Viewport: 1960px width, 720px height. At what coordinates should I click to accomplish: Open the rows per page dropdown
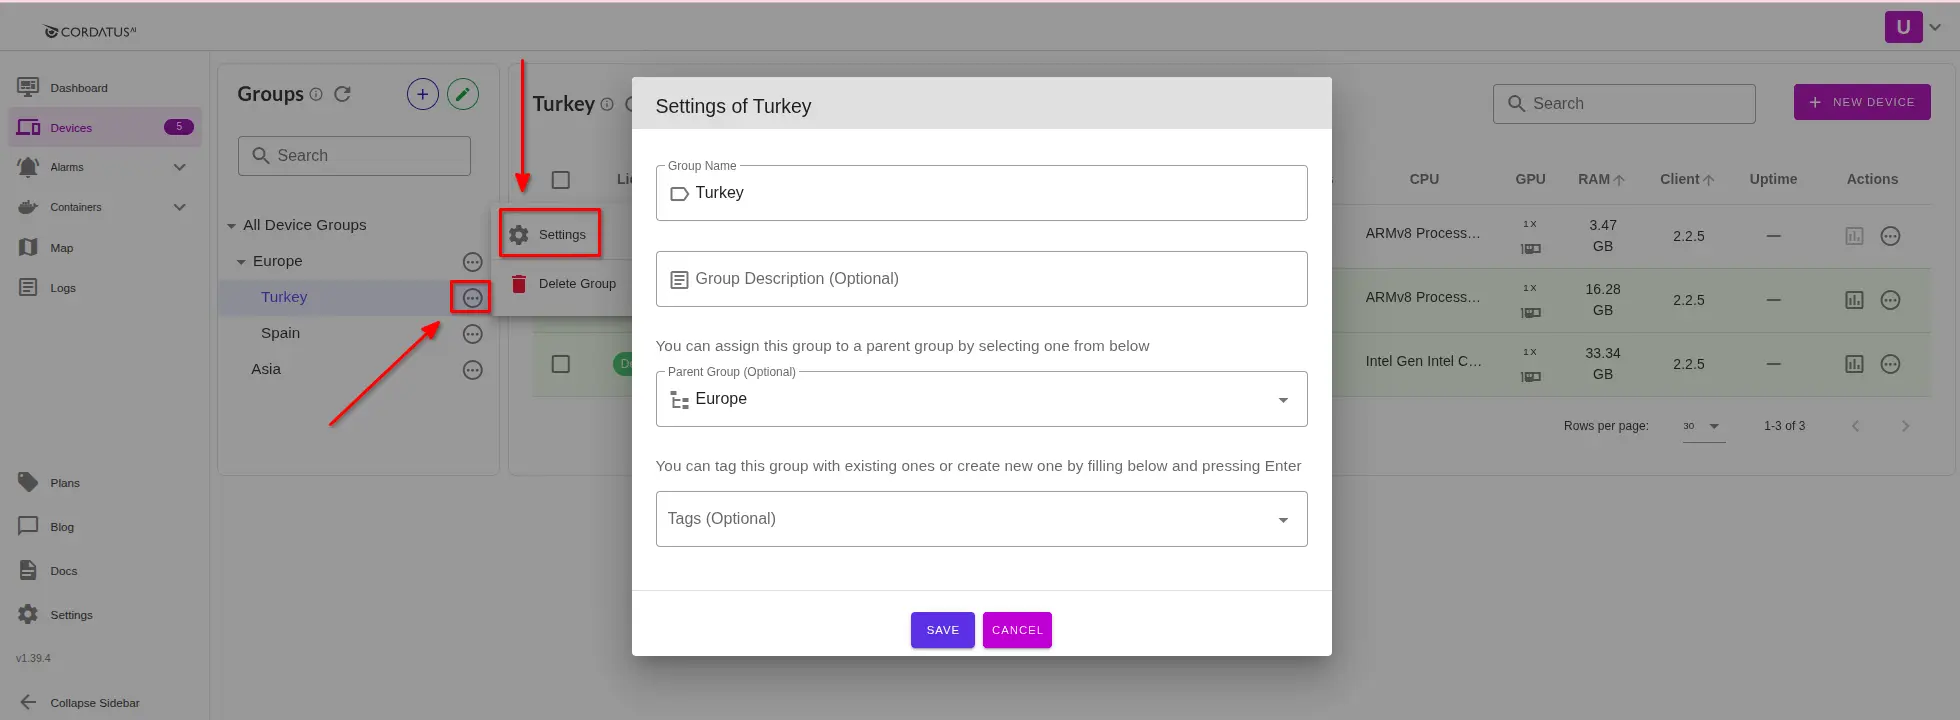[1703, 426]
